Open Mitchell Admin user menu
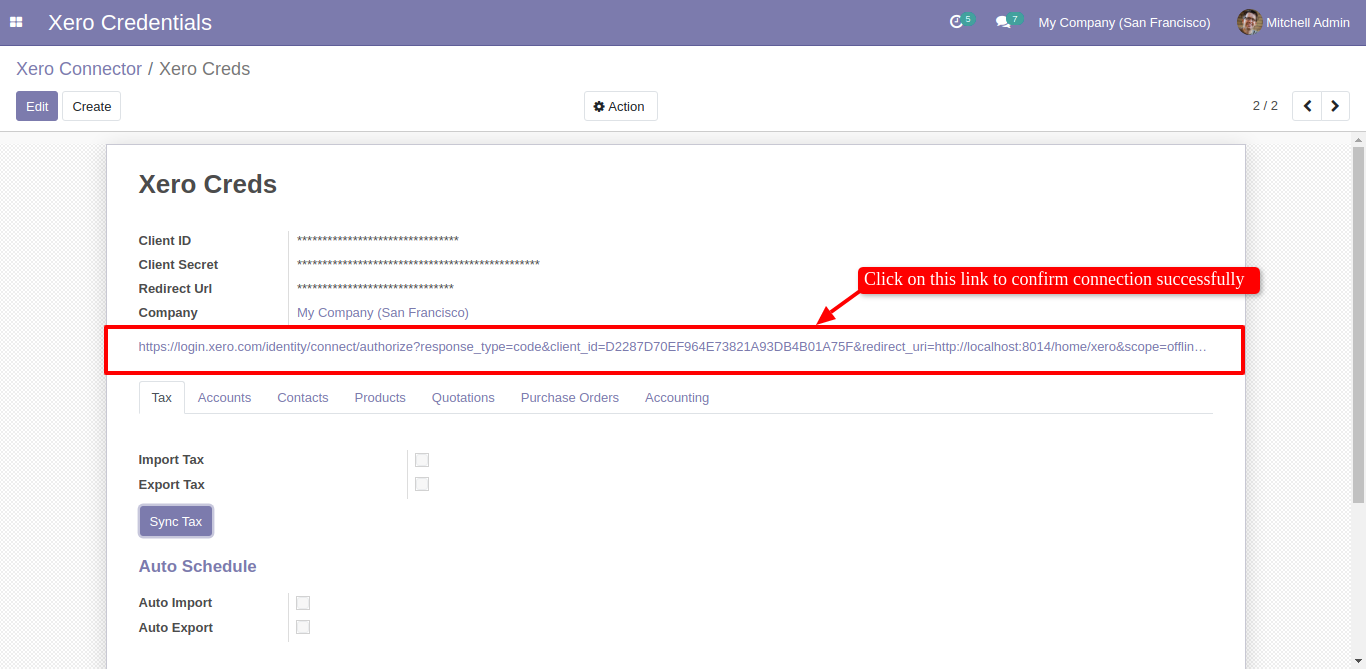 (x=1293, y=22)
